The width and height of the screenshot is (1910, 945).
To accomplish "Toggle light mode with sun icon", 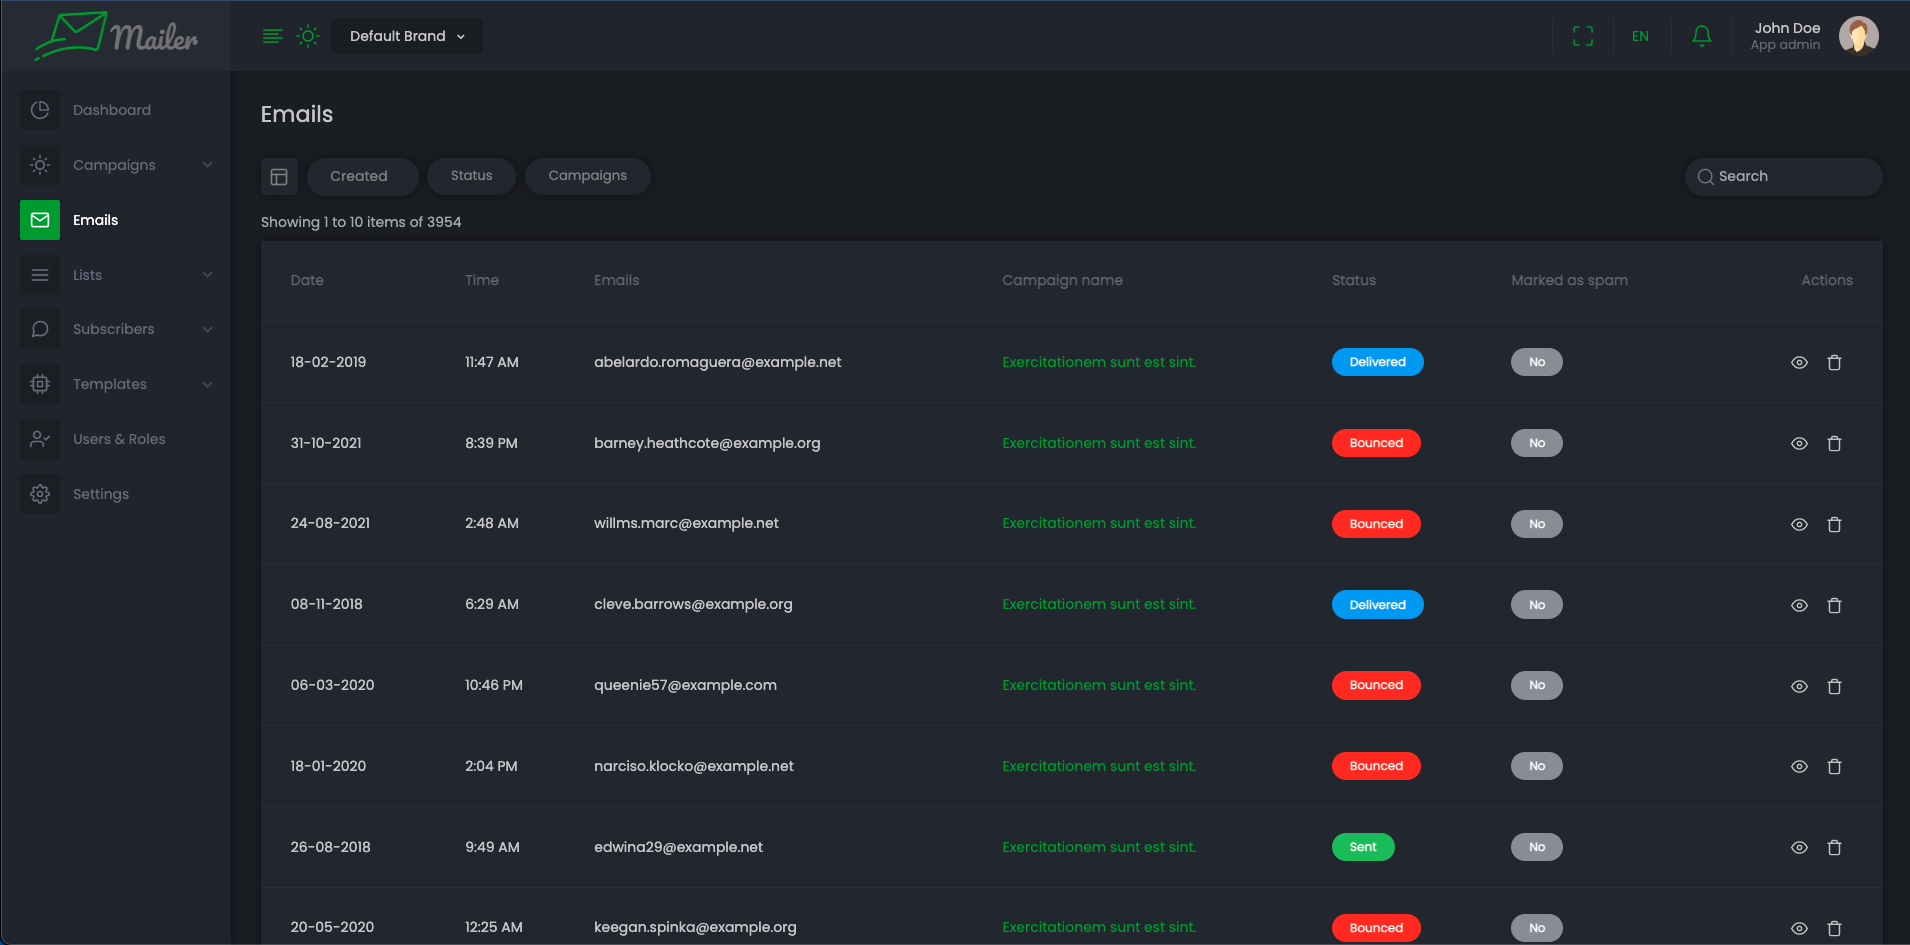I will 308,36.
